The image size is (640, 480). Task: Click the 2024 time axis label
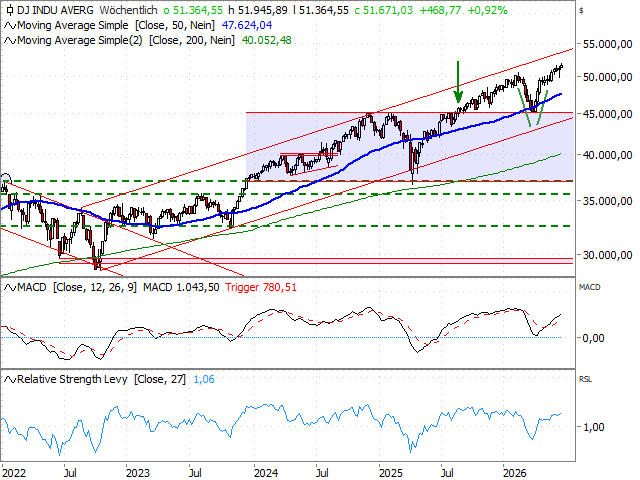pyautogui.click(x=266, y=473)
